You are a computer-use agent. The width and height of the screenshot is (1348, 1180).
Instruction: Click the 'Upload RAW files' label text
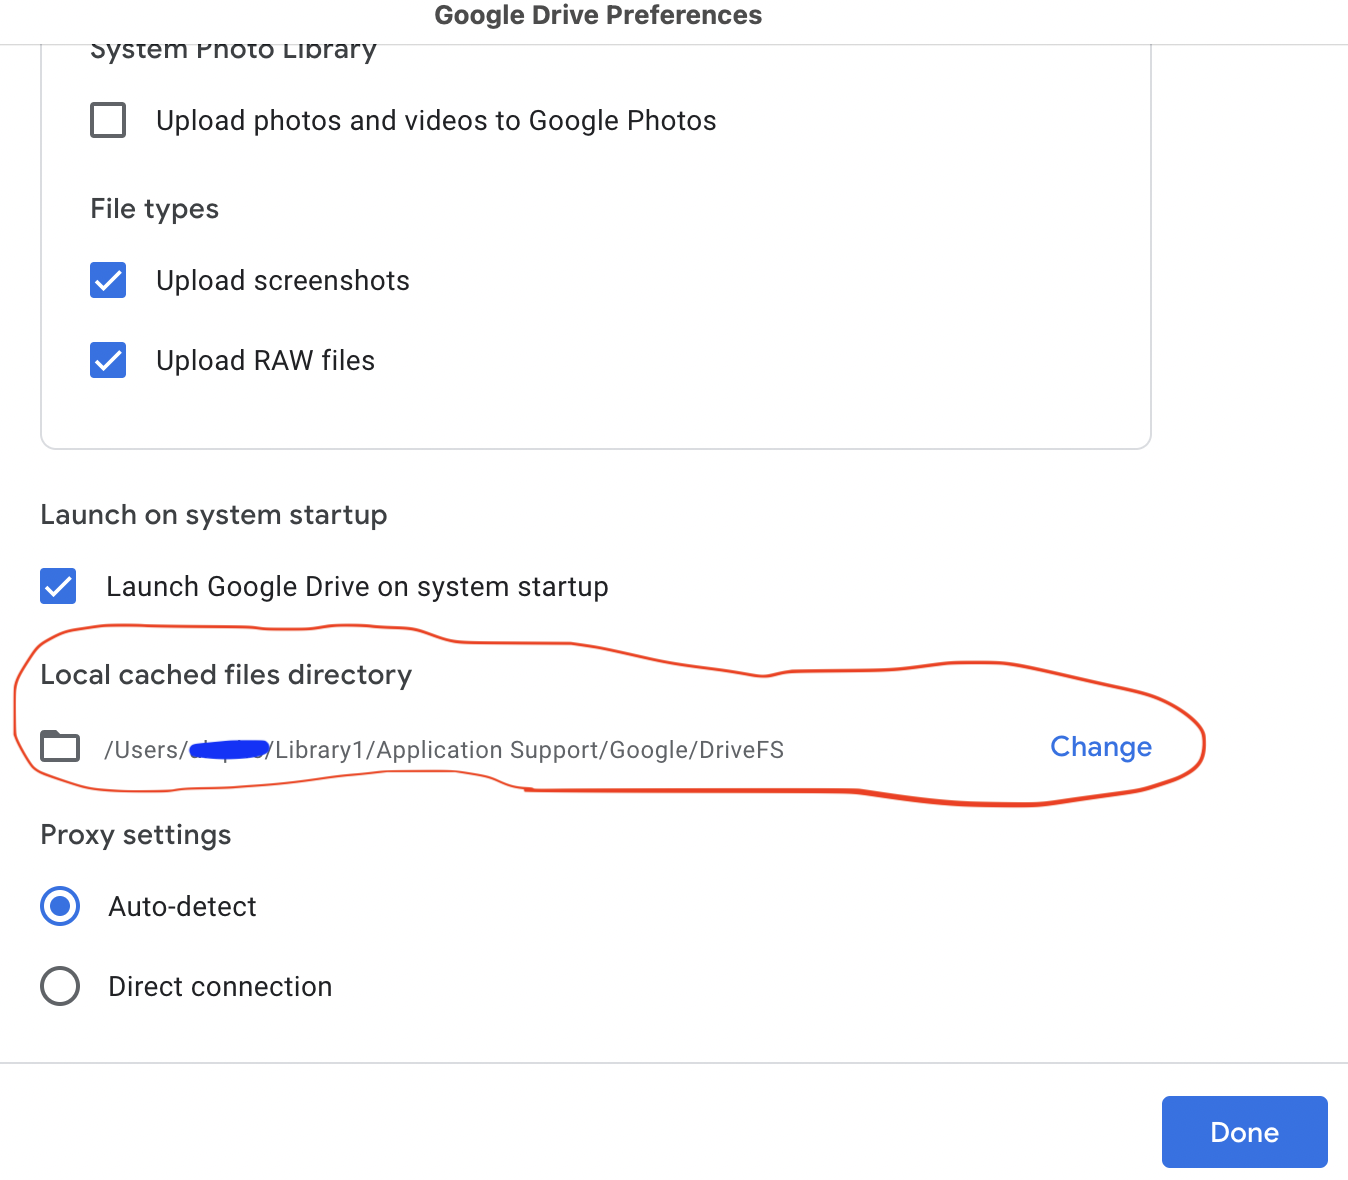click(x=265, y=361)
